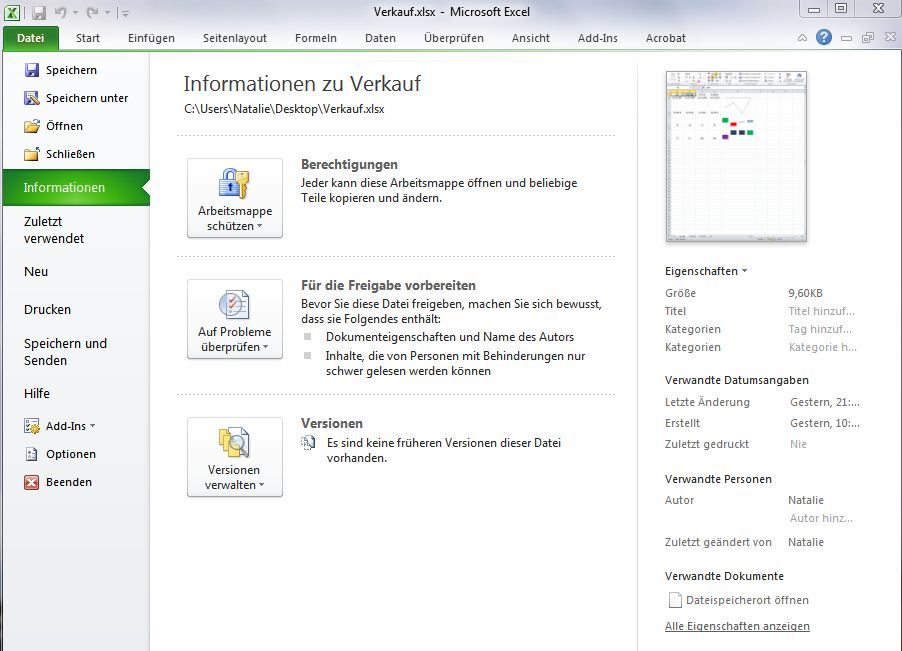Expand Auf Probleme überprüfen menu
The height and width of the screenshot is (651, 902).
[235, 318]
